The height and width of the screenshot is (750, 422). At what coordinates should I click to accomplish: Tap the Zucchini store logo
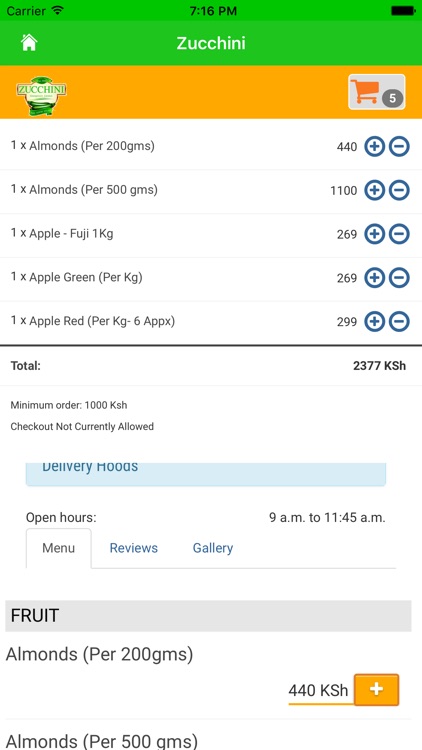pos(41,95)
